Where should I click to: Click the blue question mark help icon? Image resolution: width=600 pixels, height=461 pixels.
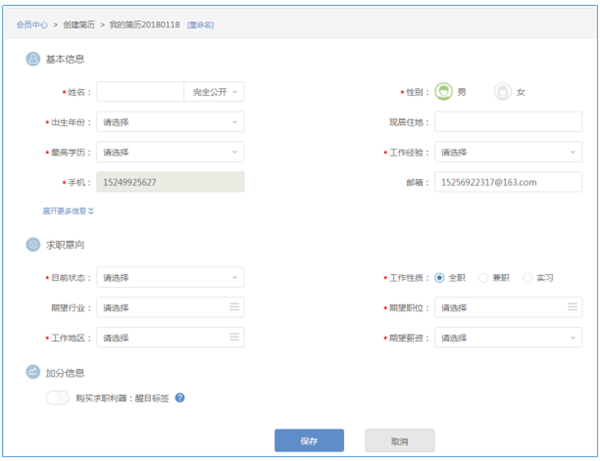[x=180, y=398]
